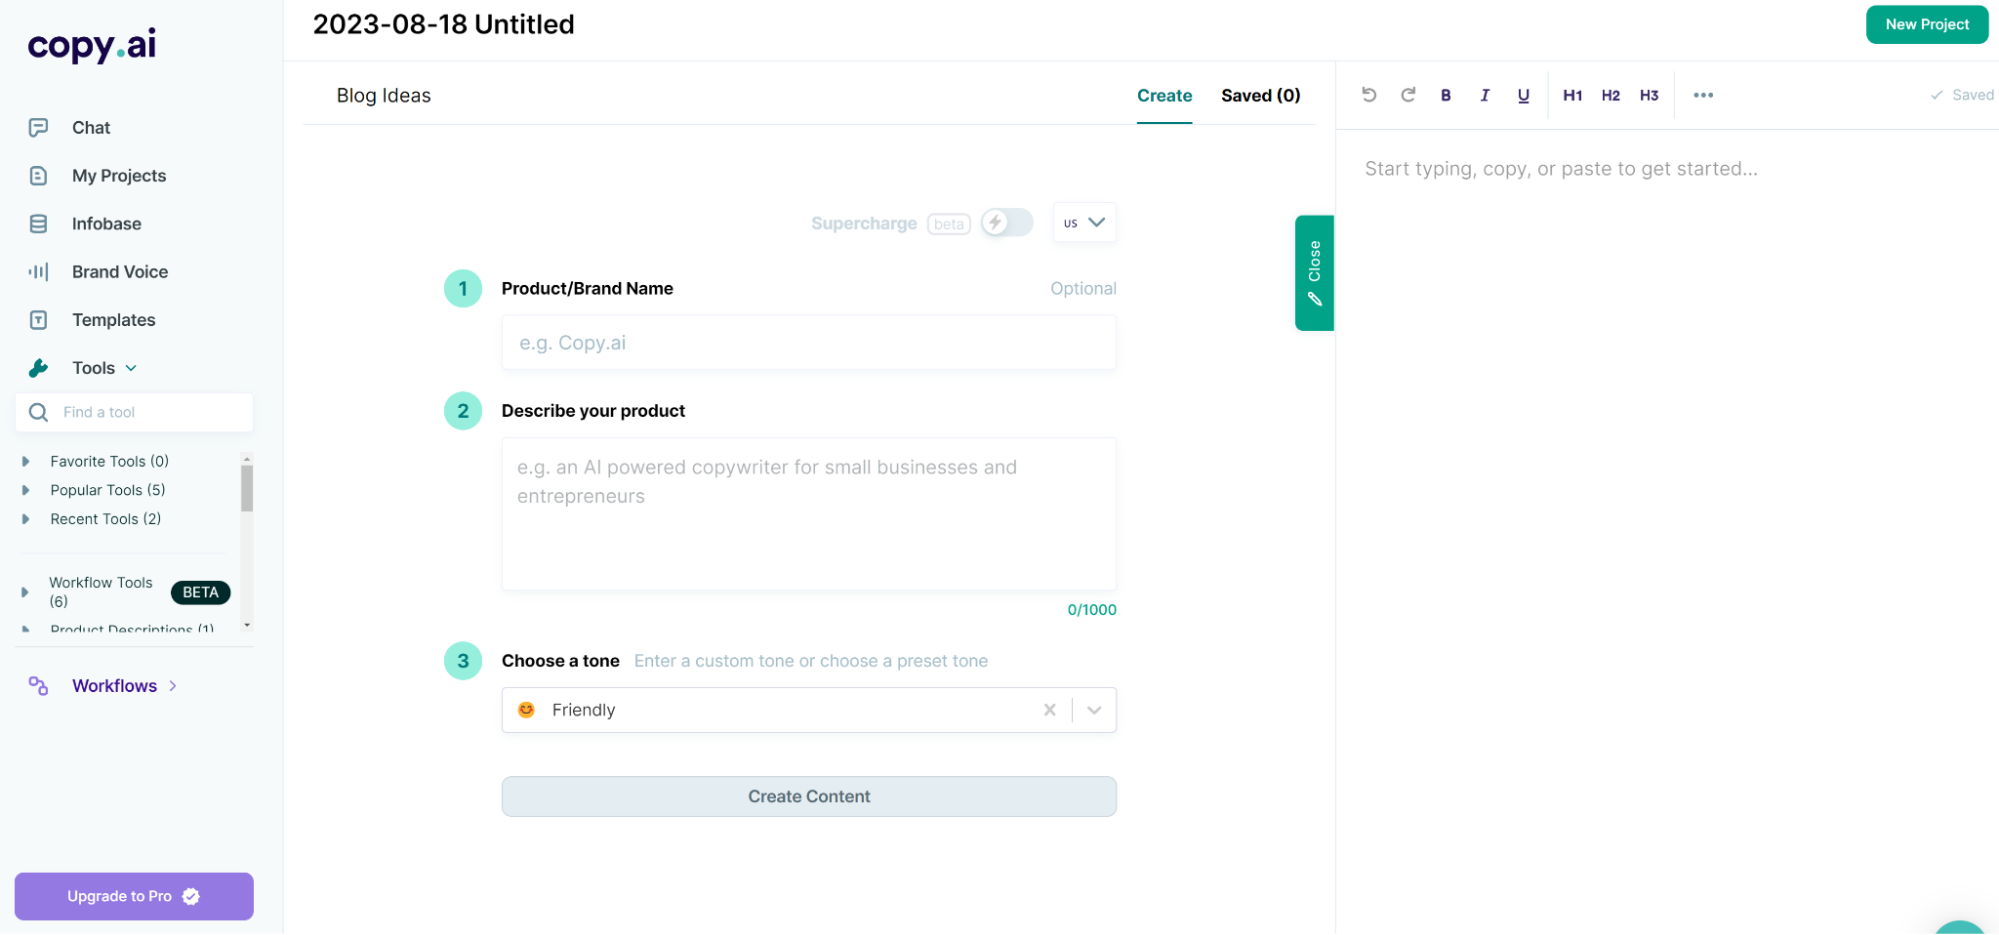Open more options with three-dot icon
The height and width of the screenshot is (935, 1999).
pyautogui.click(x=1703, y=95)
